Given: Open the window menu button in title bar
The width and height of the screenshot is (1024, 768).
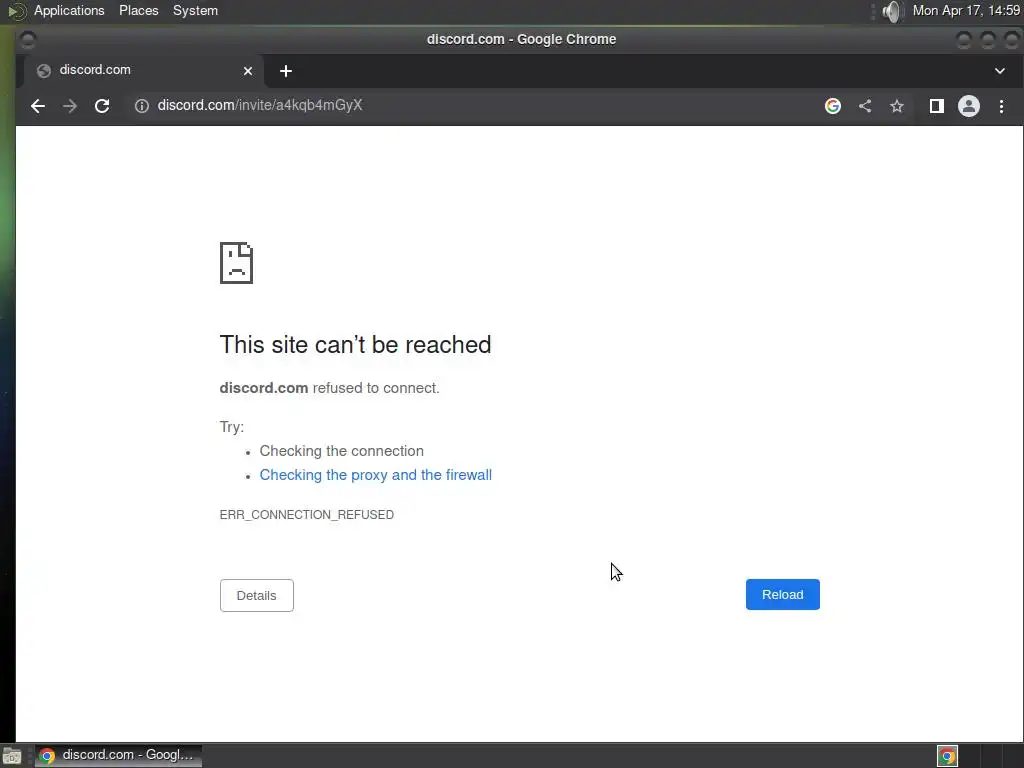Looking at the screenshot, I should [x=27, y=40].
